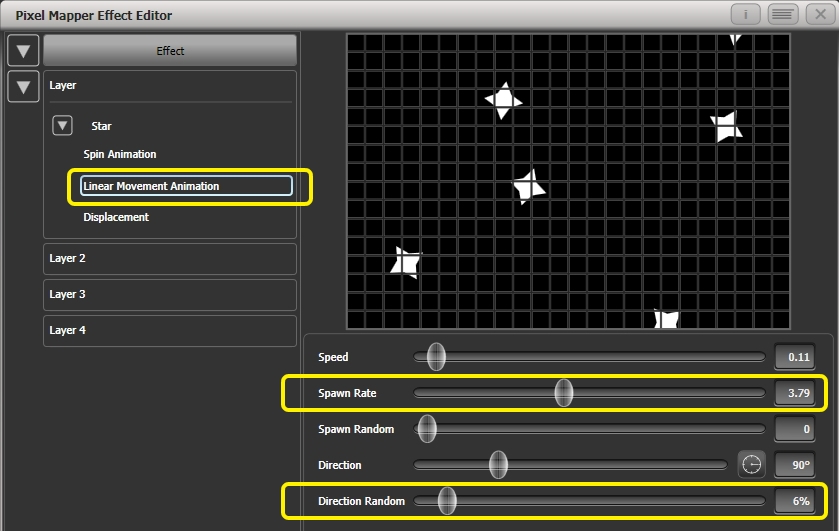The image size is (839, 531).
Task: Click the Effect button
Action: coord(170,51)
